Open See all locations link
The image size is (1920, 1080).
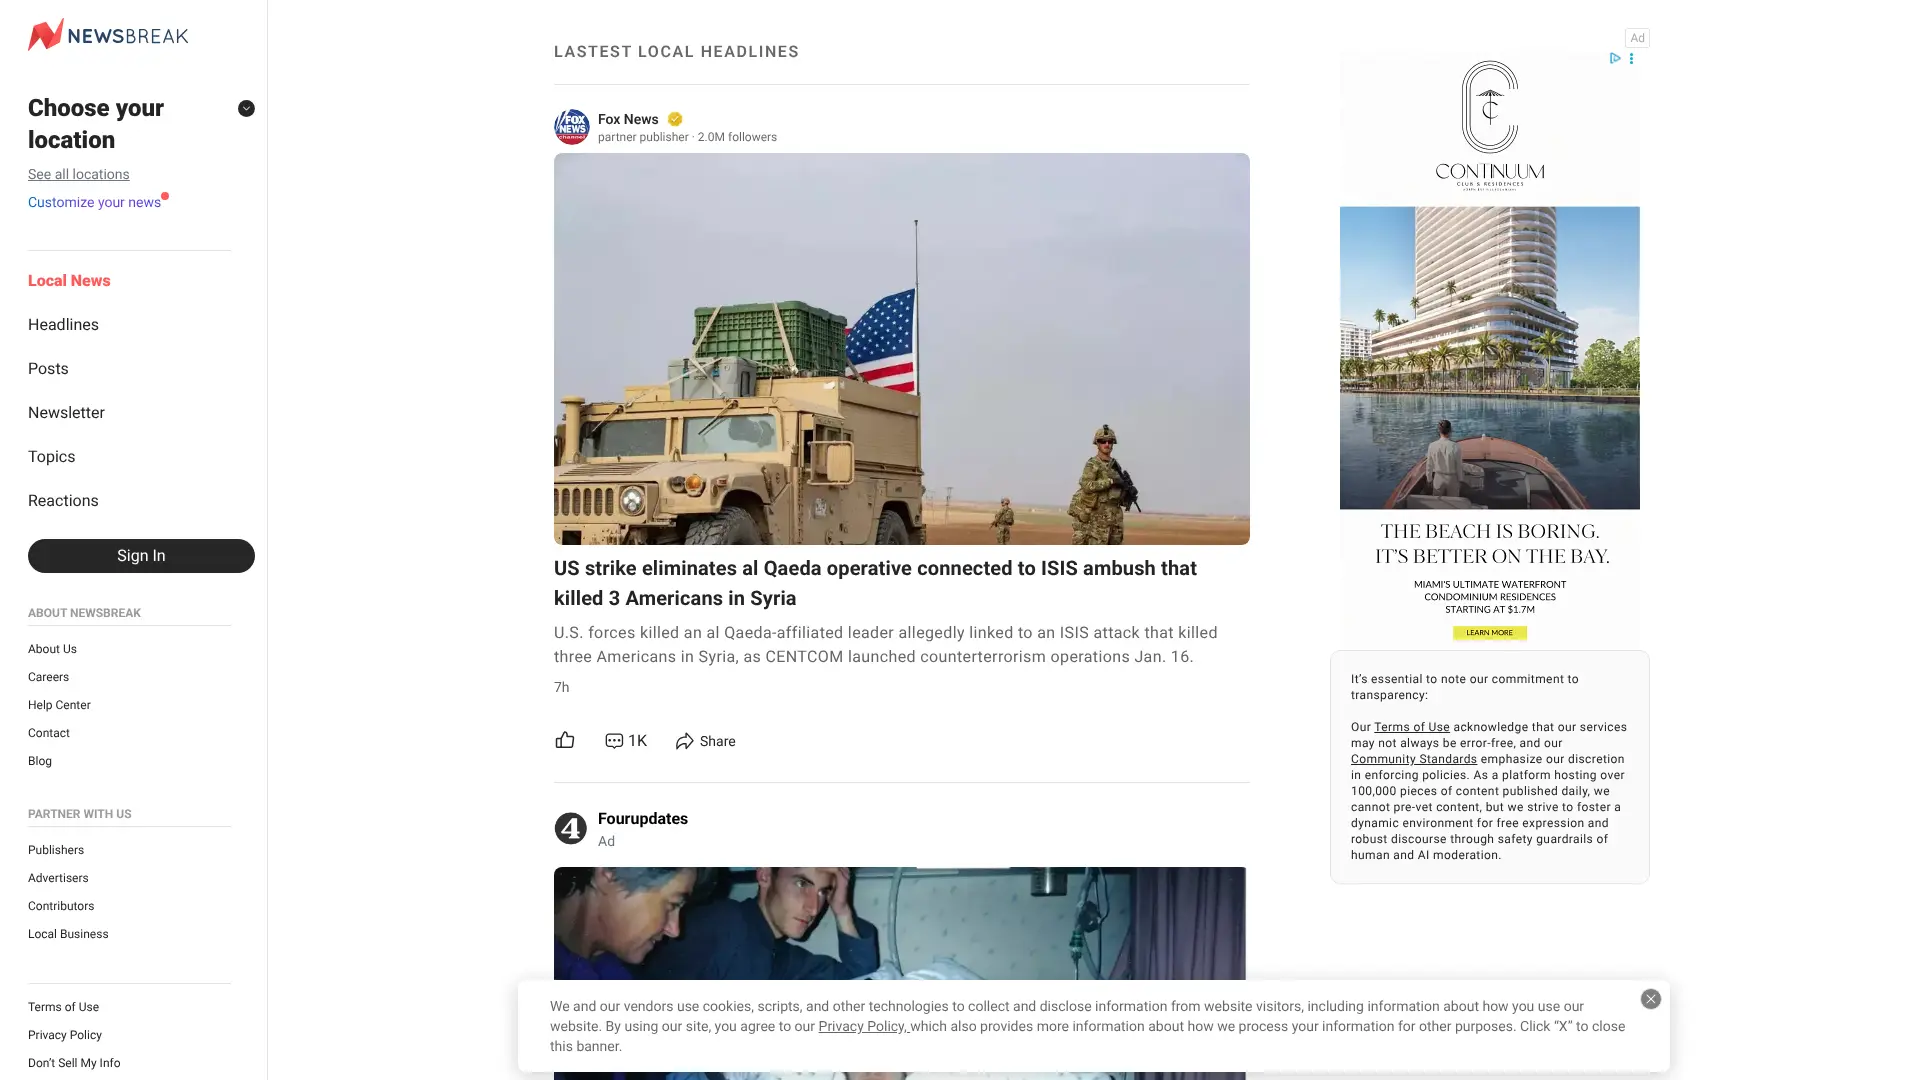tap(79, 174)
